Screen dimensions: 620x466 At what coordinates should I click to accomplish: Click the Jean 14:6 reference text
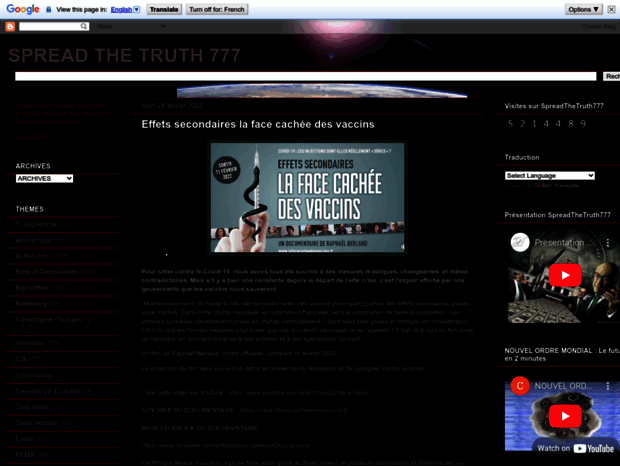(30, 136)
